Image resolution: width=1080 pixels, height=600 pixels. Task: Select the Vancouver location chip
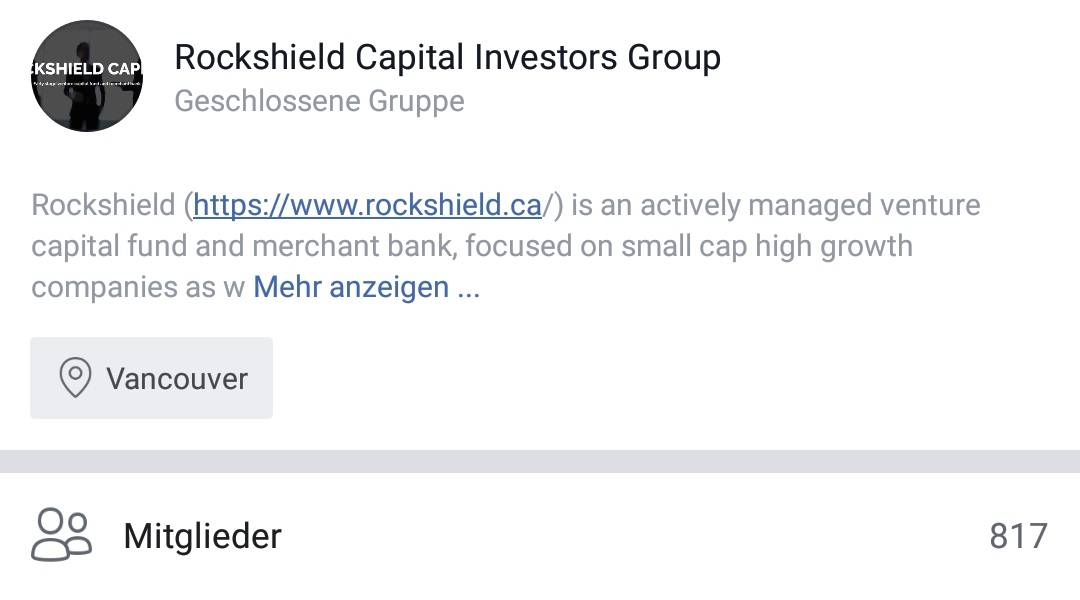coord(151,378)
